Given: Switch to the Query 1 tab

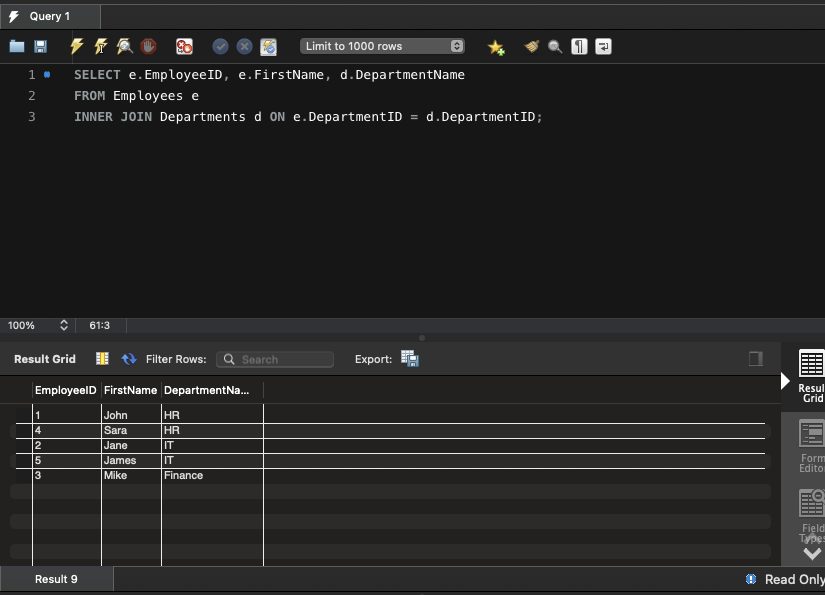Looking at the screenshot, I should (x=50, y=16).
